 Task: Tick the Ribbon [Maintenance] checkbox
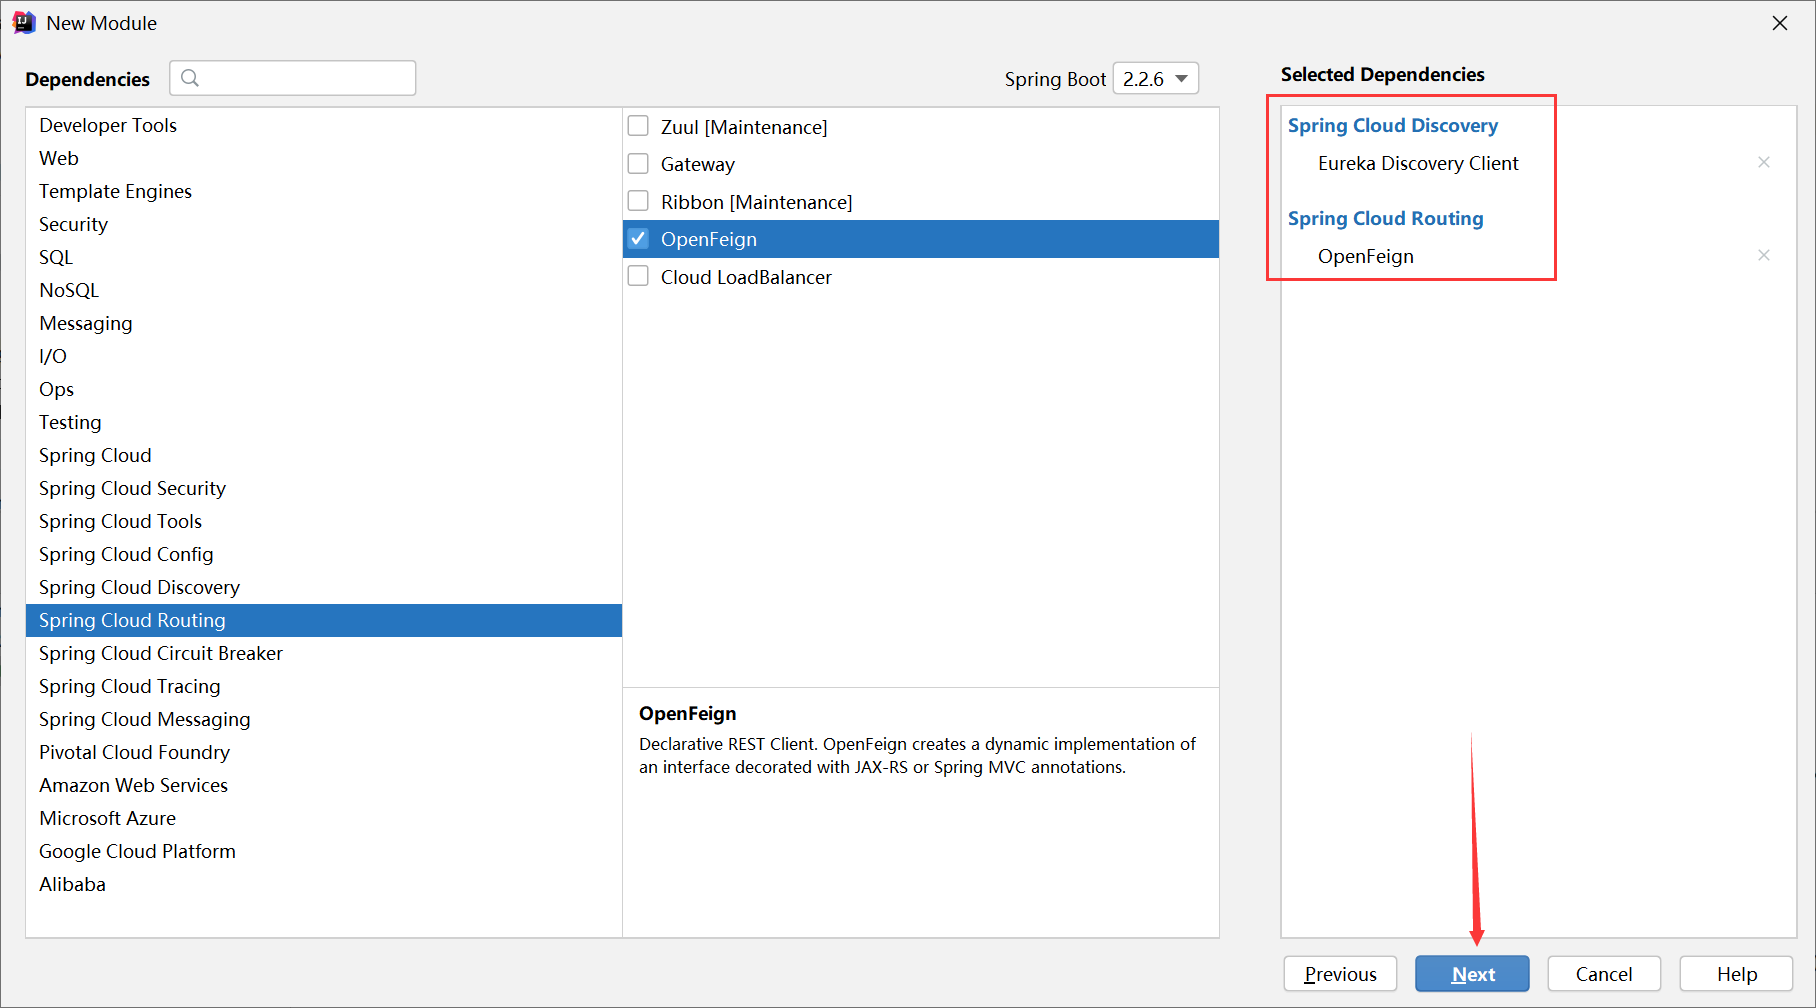coord(638,201)
